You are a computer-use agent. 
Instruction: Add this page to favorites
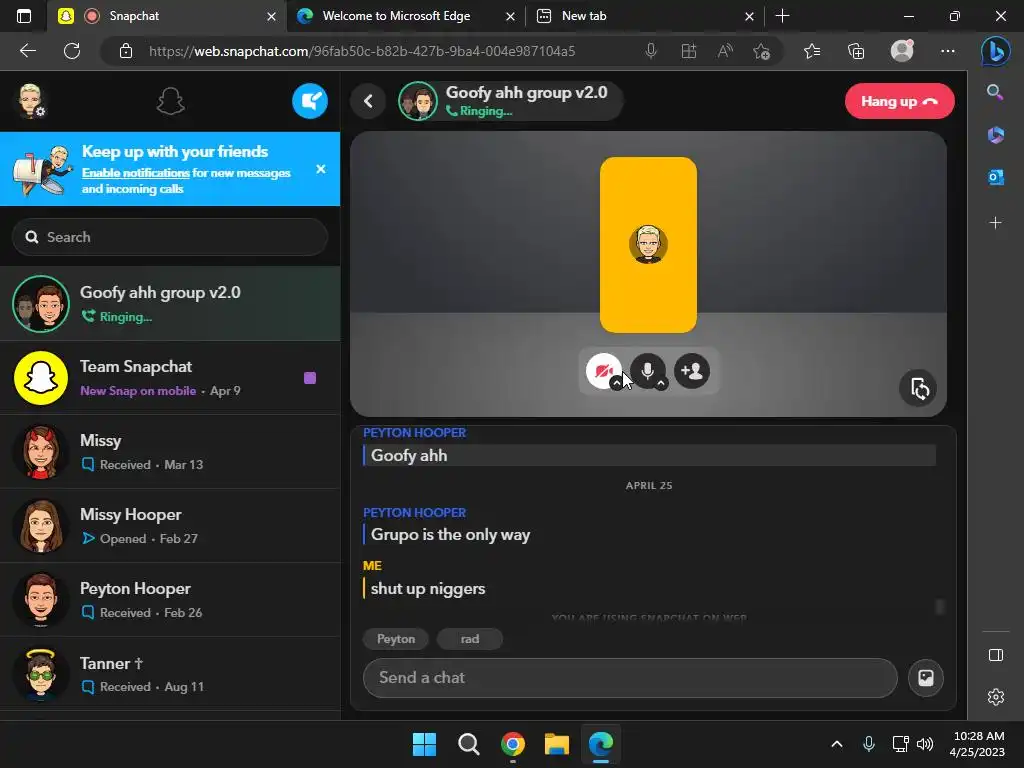coord(761,51)
